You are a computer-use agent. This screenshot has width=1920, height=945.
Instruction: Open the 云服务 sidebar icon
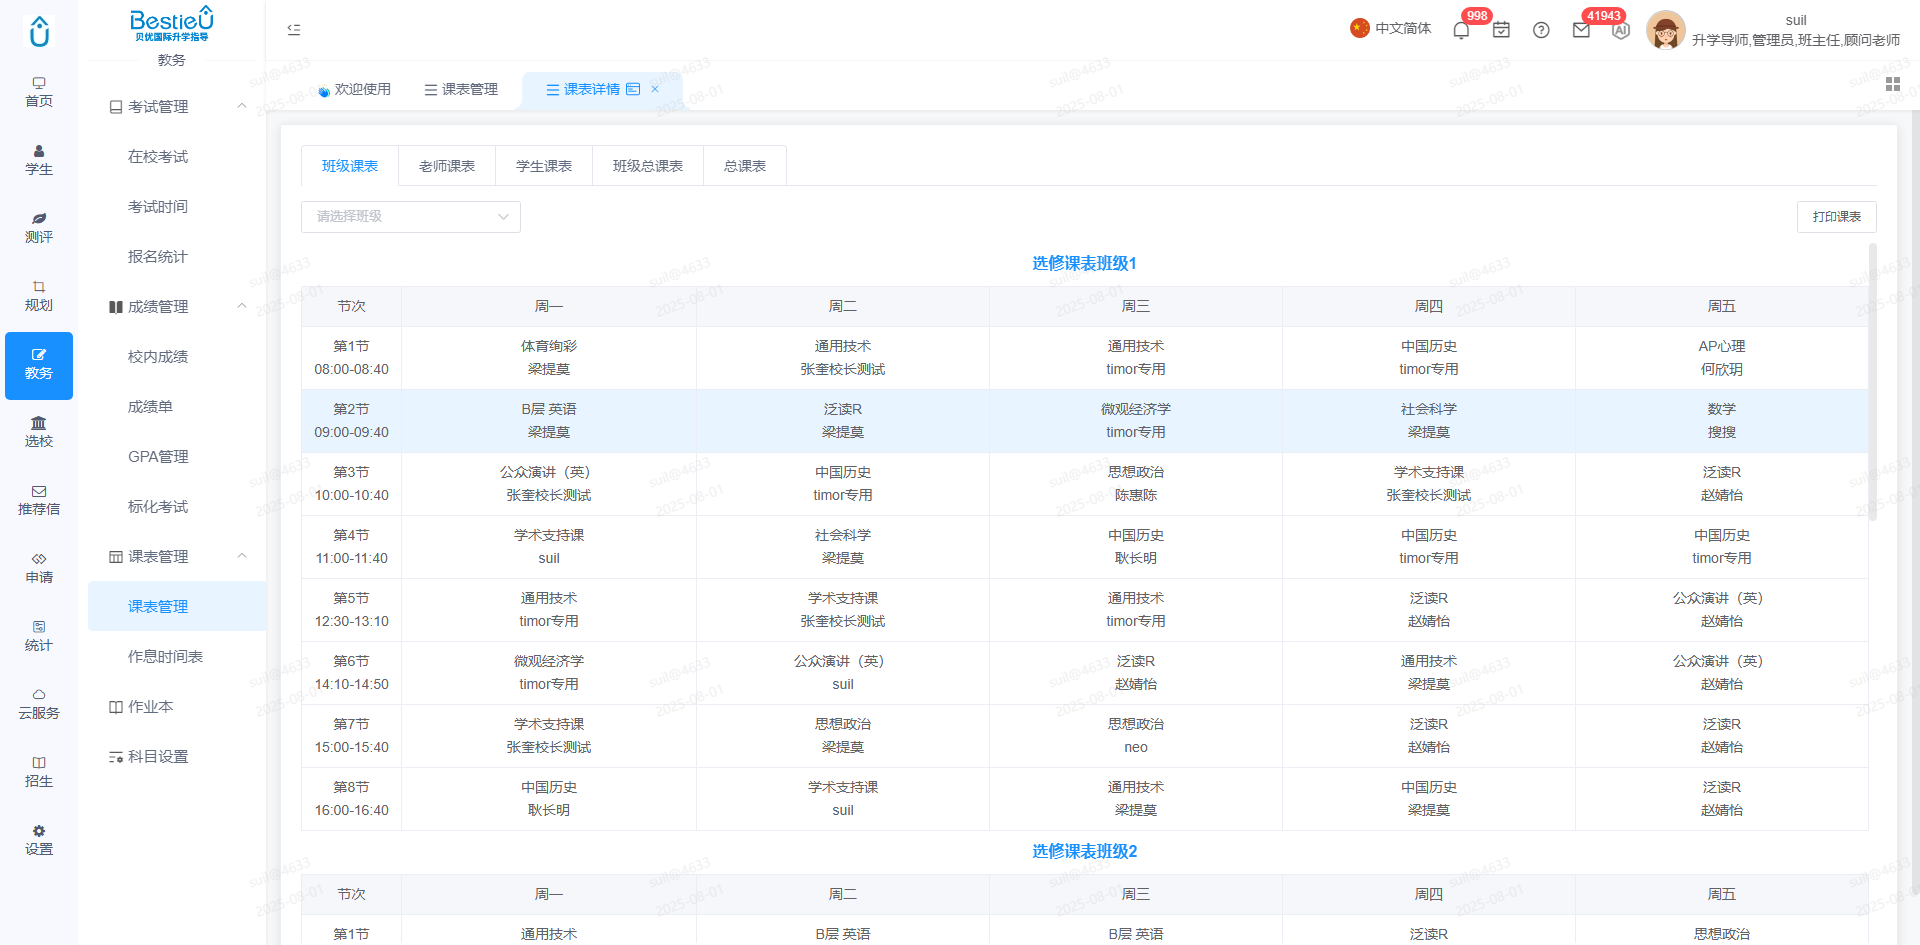tap(39, 705)
